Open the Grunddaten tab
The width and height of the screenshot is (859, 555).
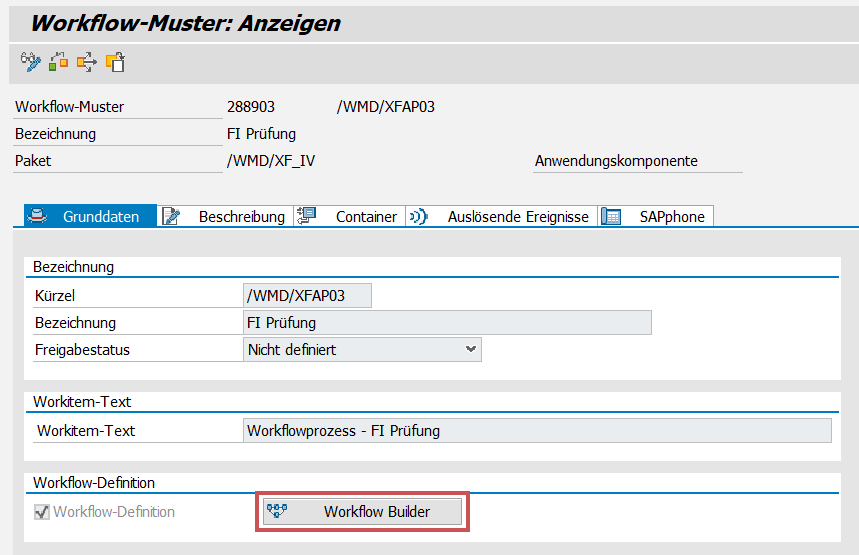(90, 216)
